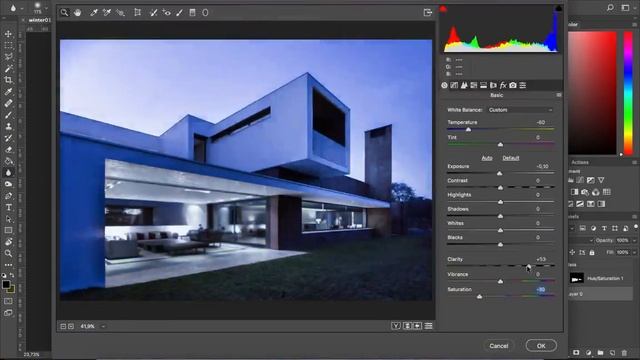The image size is (640, 360).
Task: Select the Clone Stamp tool
Action: [8, 127]
